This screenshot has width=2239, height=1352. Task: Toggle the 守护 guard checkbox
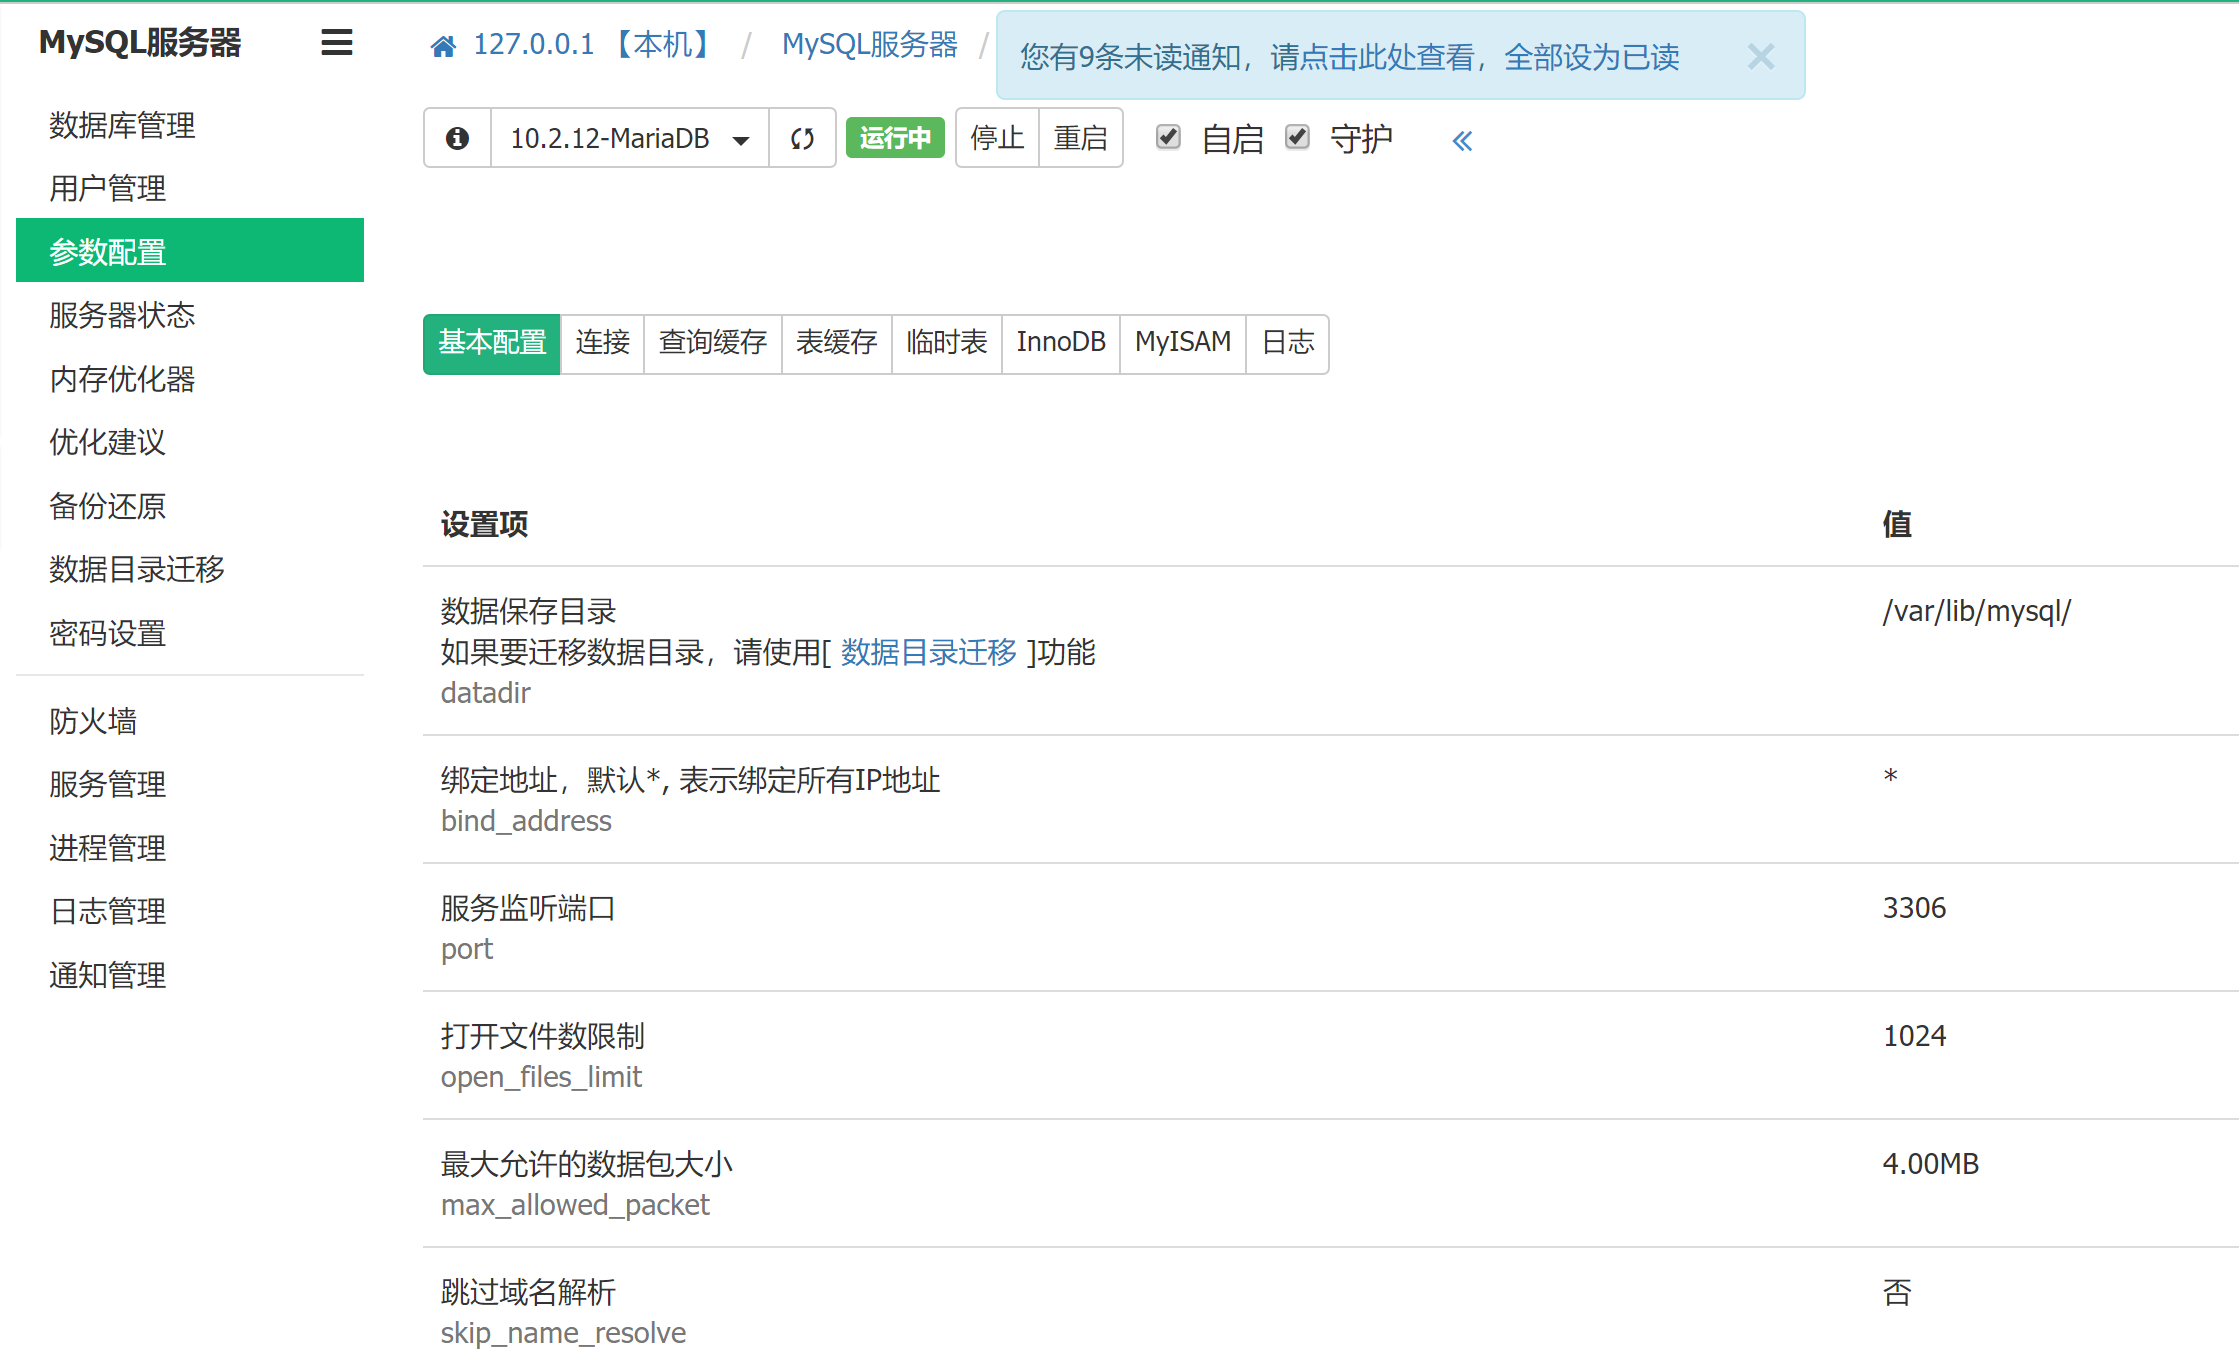[x=1297, y=137]
